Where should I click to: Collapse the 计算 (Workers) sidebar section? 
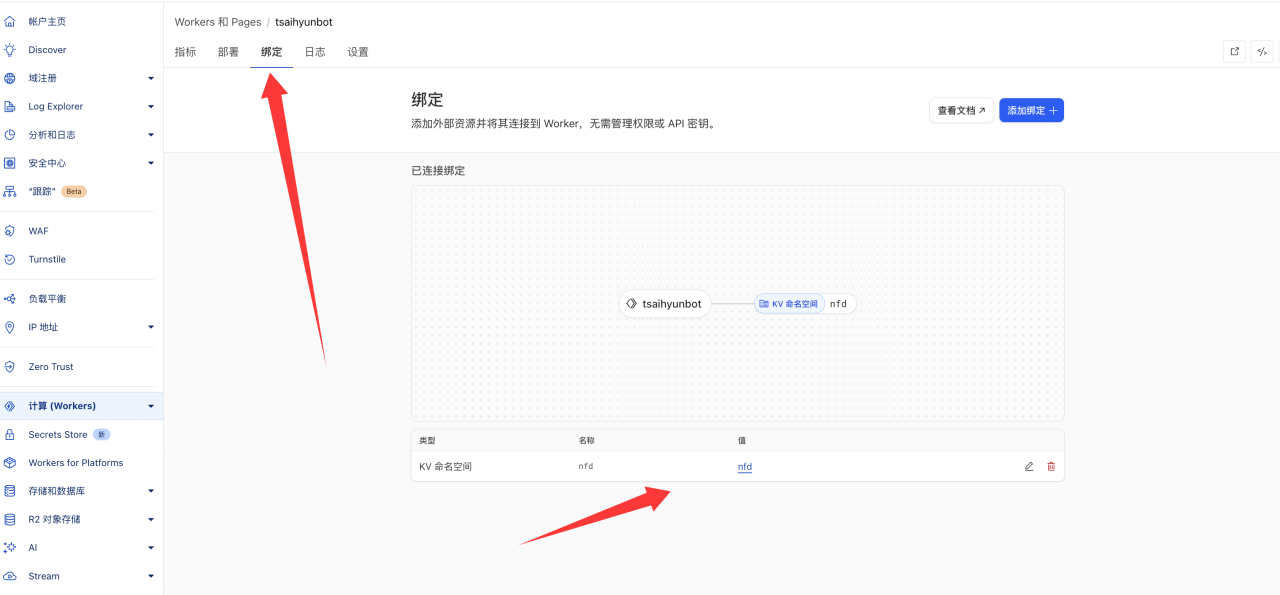click(x=151, y=406)
